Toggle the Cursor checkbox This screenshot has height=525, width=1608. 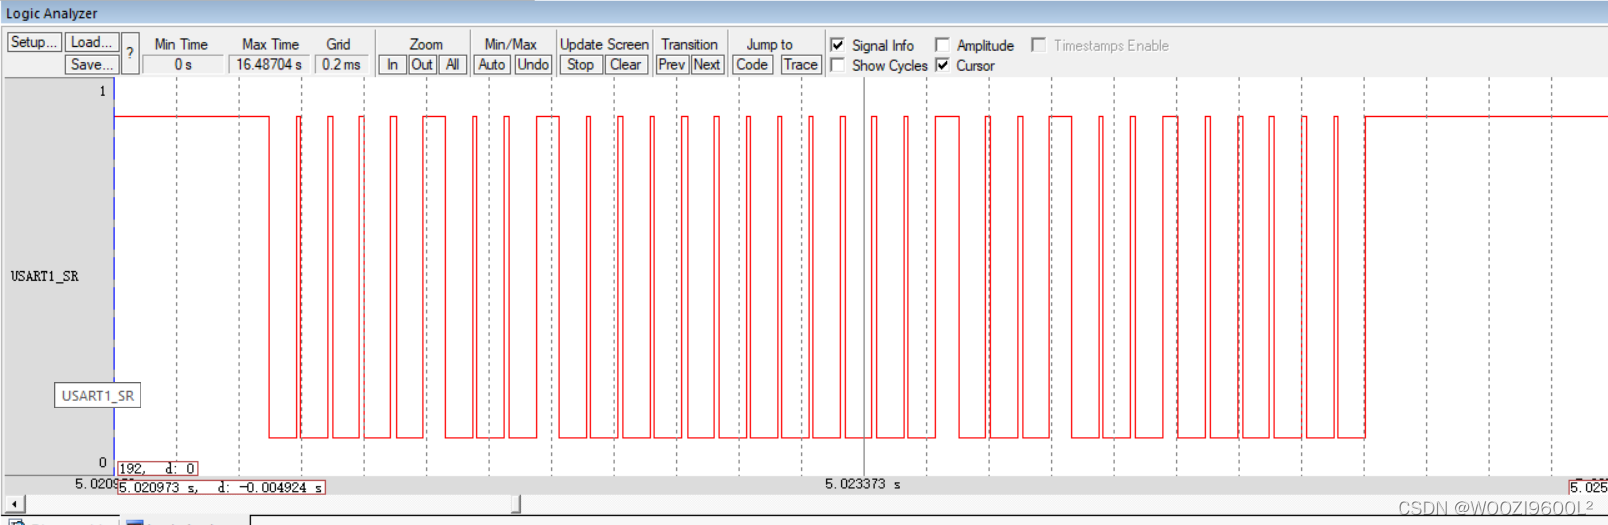click(x=942, y=65)
